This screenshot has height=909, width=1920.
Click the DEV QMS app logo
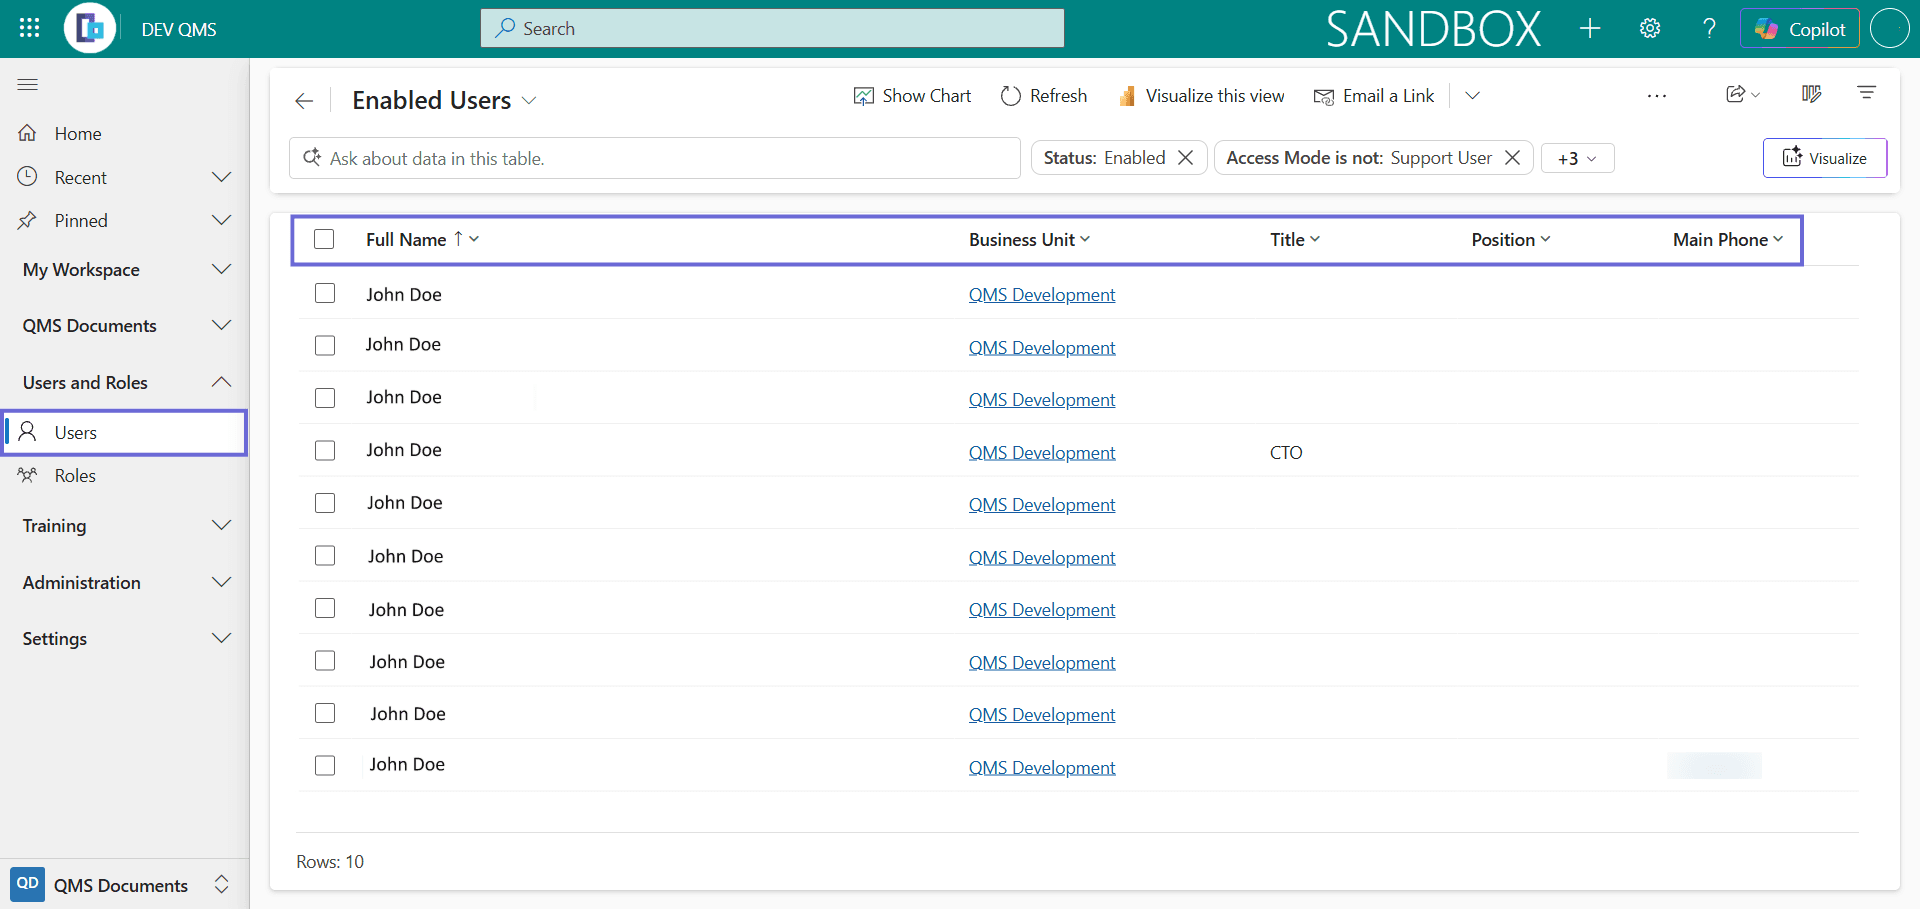click(90, 28)
